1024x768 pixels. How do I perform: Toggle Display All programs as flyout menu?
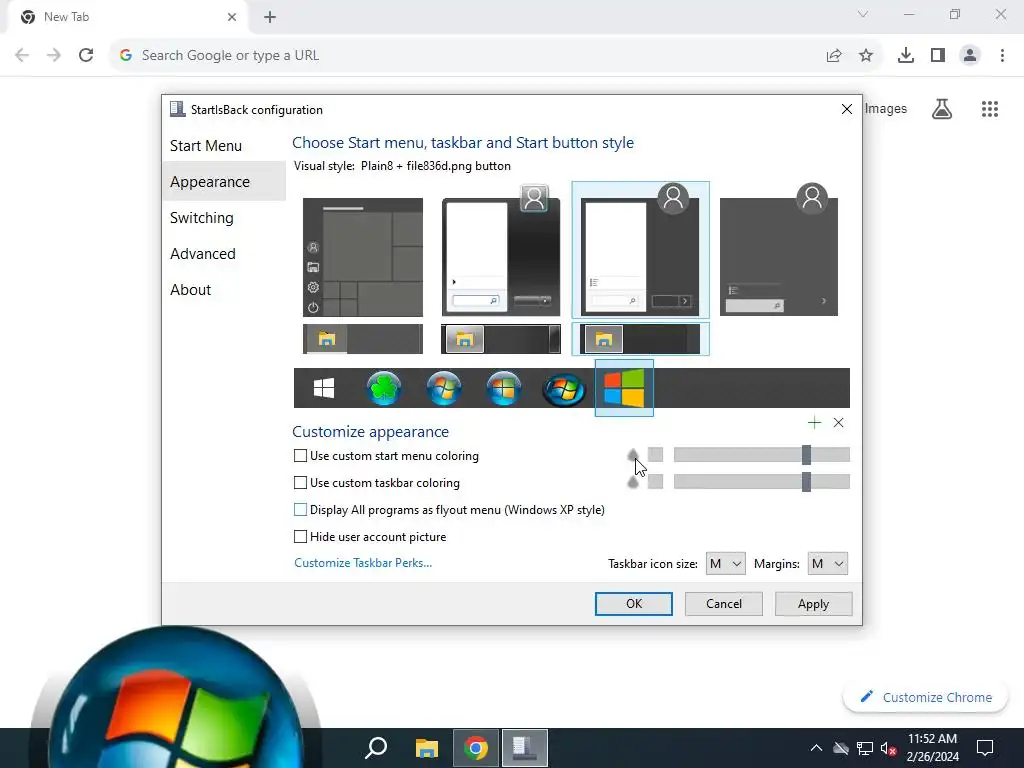click(x=300, y=509)
